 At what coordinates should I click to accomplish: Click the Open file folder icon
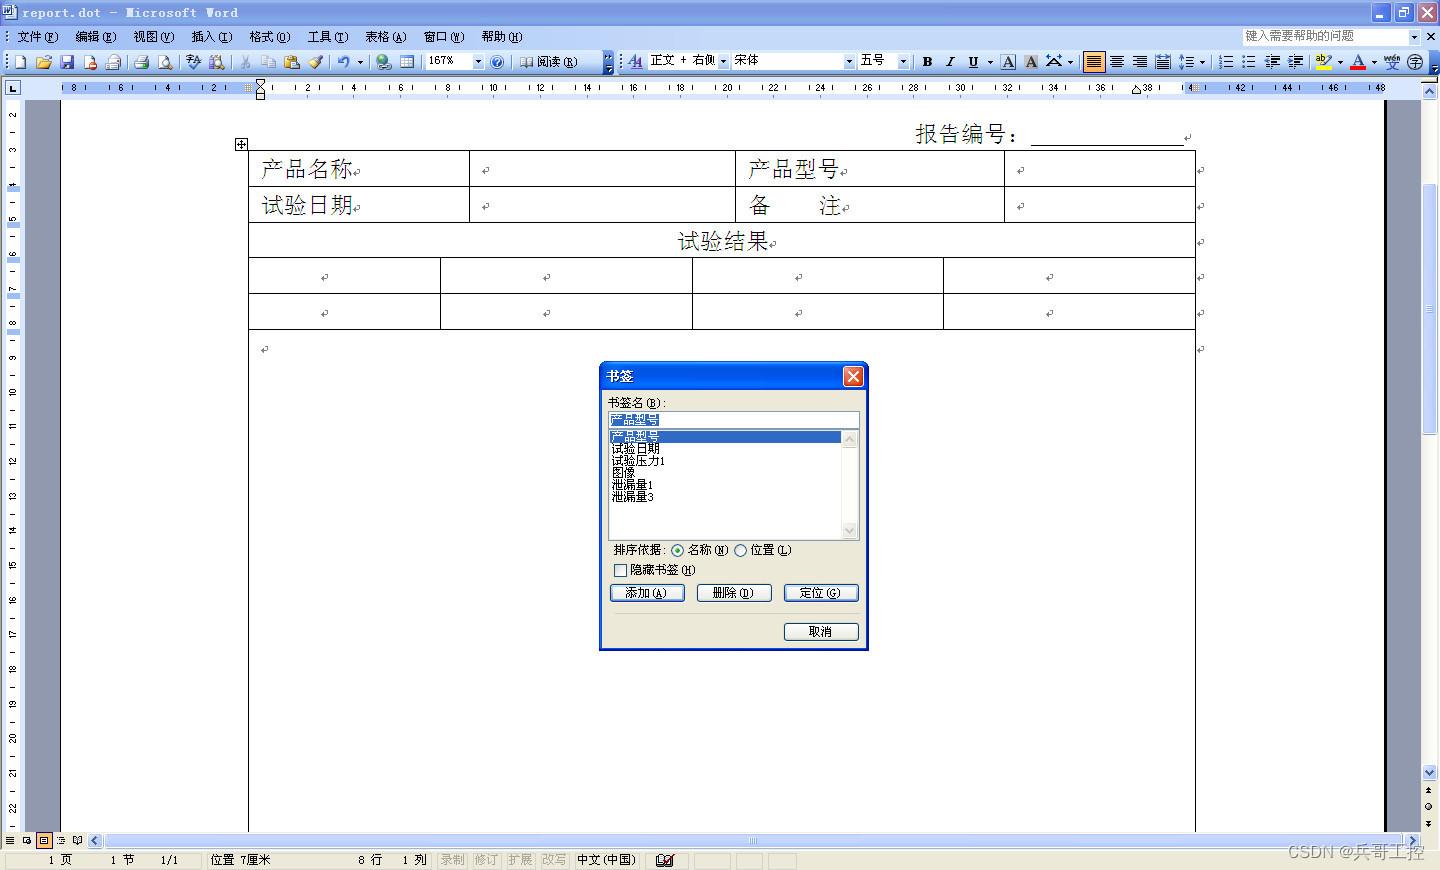[x=43, y=62]
